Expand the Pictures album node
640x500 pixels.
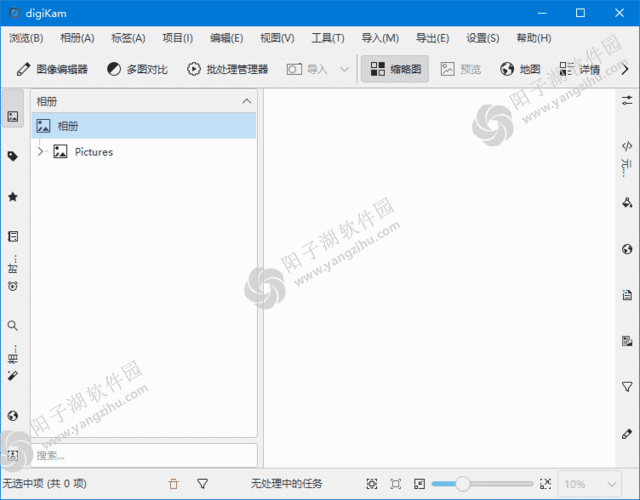(x=40, y=152)
